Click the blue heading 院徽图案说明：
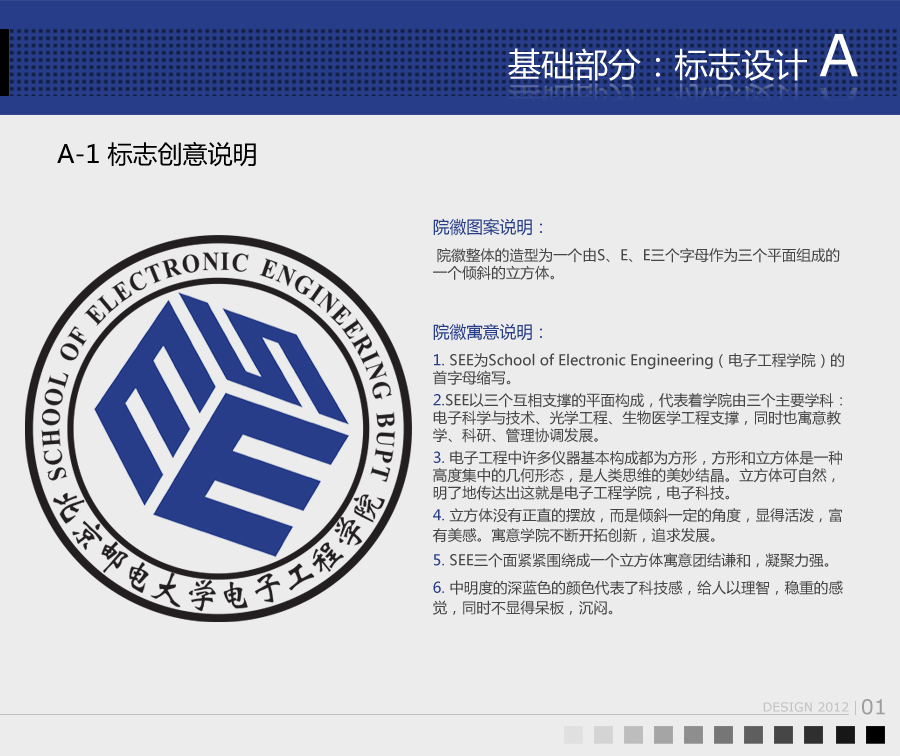Viewport: 900px width, 756px height. 488,227
